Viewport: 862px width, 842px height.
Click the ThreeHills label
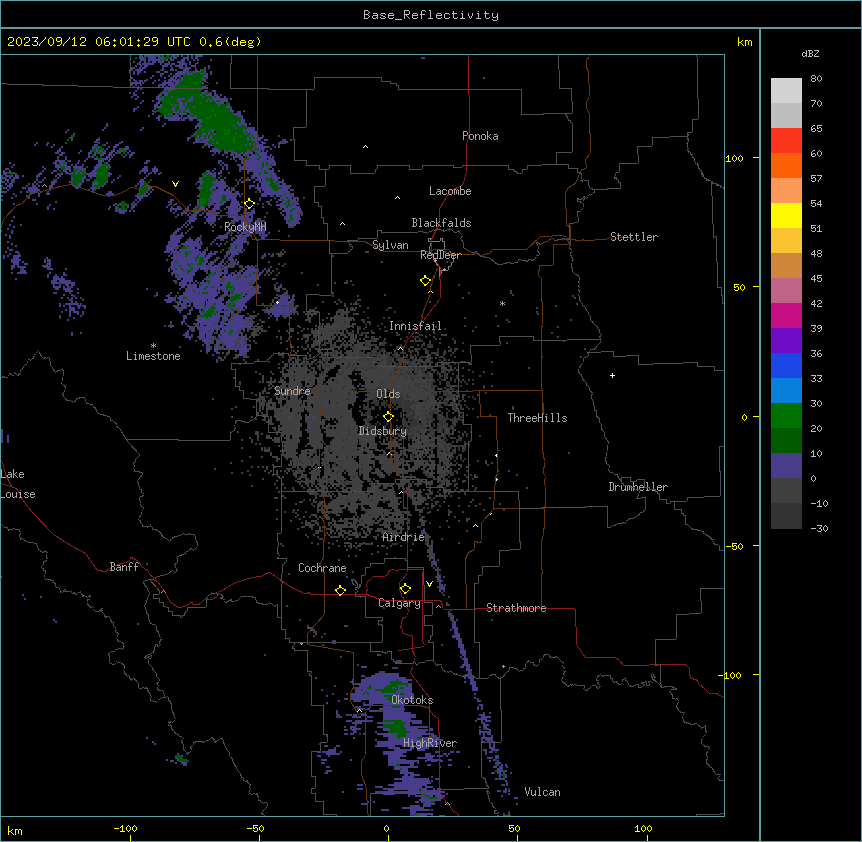tap(537, 418)
